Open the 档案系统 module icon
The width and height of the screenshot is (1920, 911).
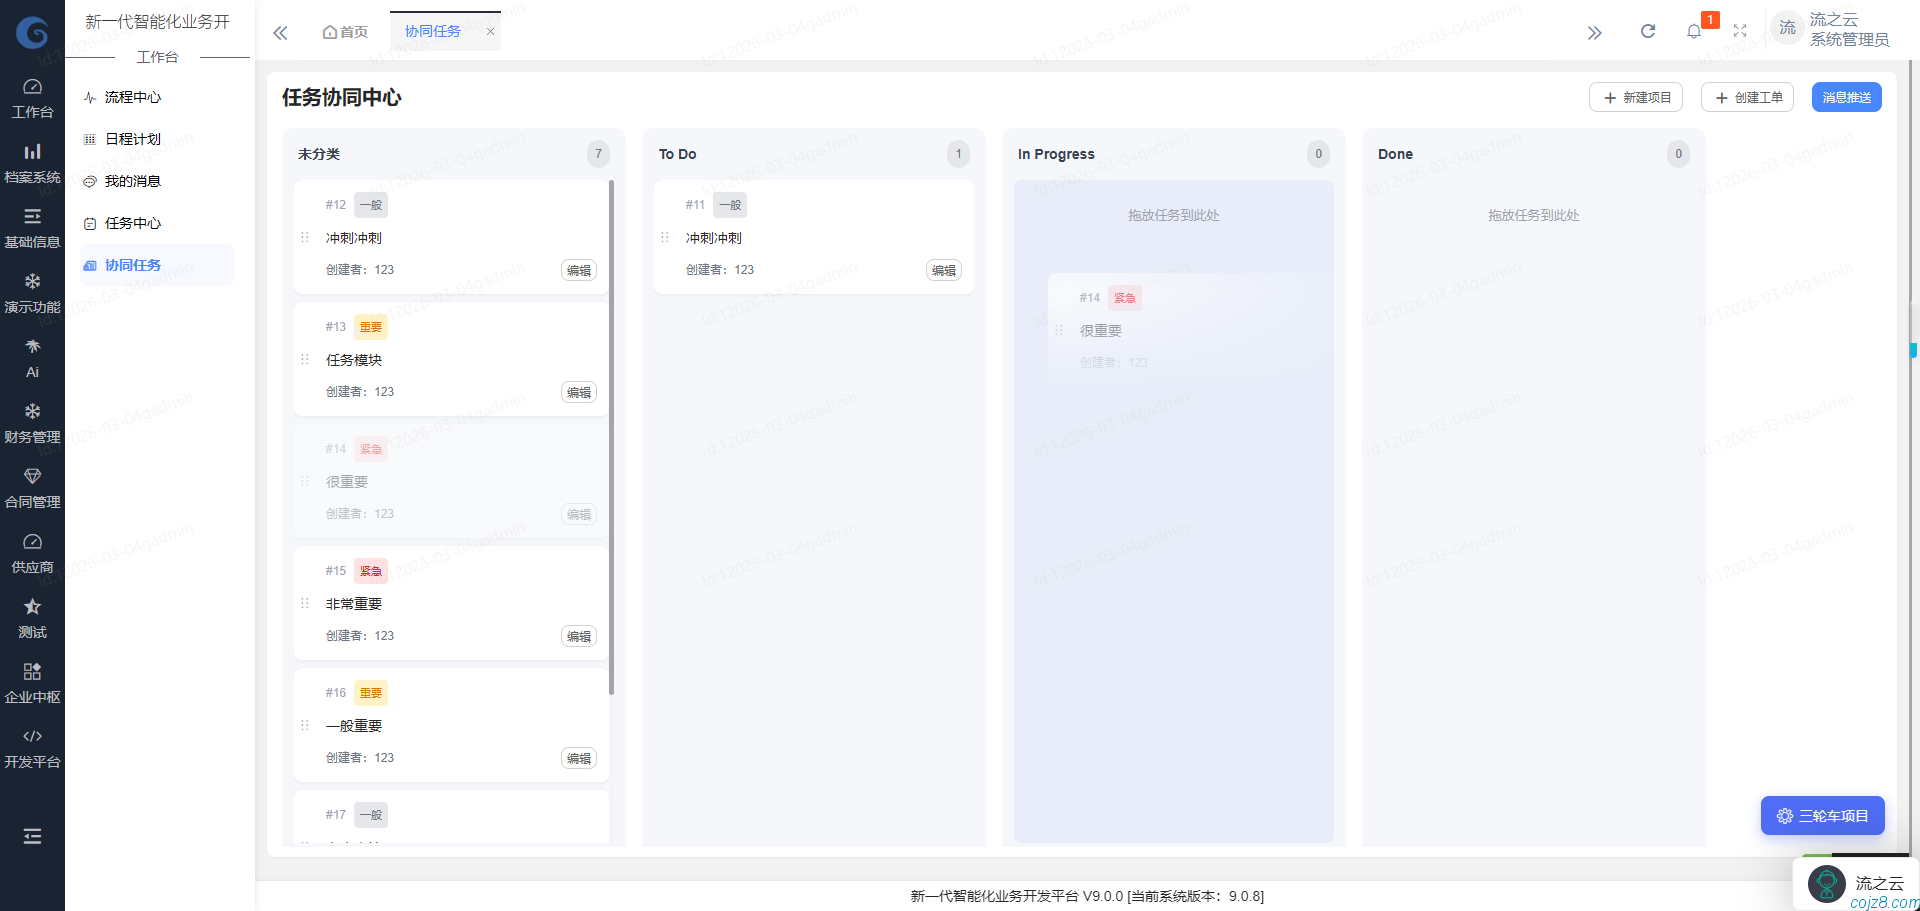coord(32,161)
